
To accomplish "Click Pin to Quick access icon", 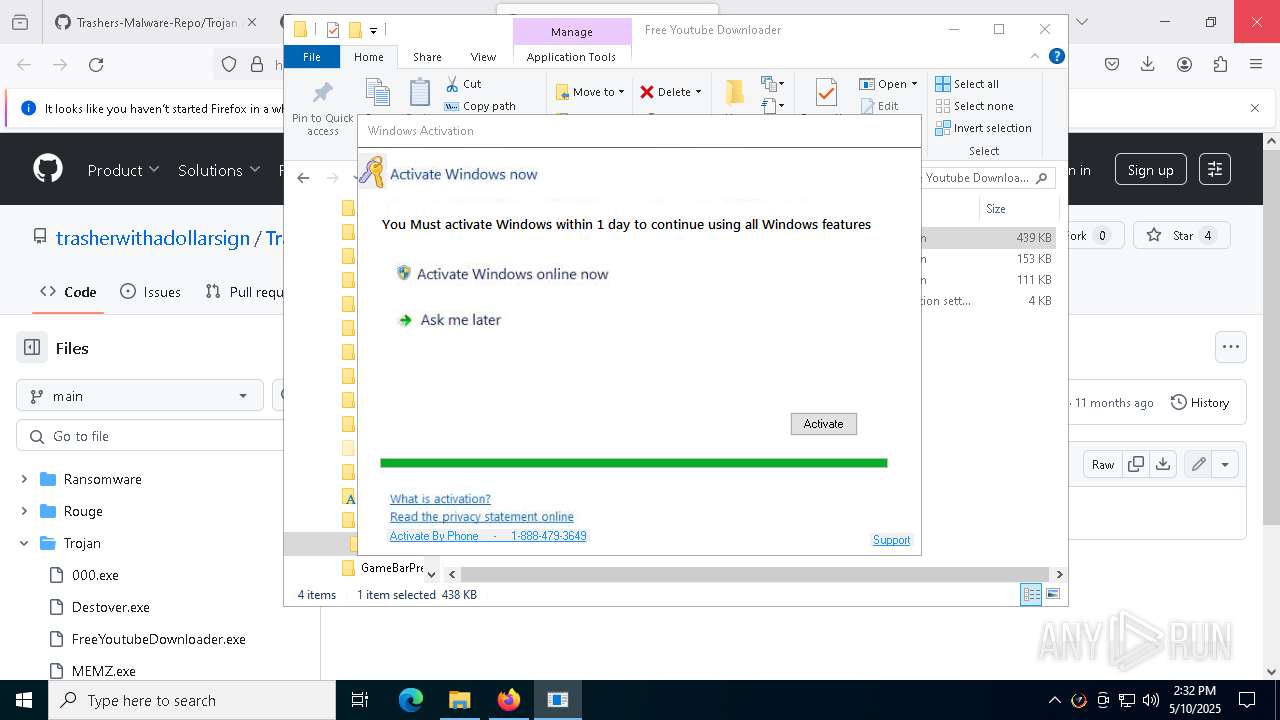I will pos(322,93).
